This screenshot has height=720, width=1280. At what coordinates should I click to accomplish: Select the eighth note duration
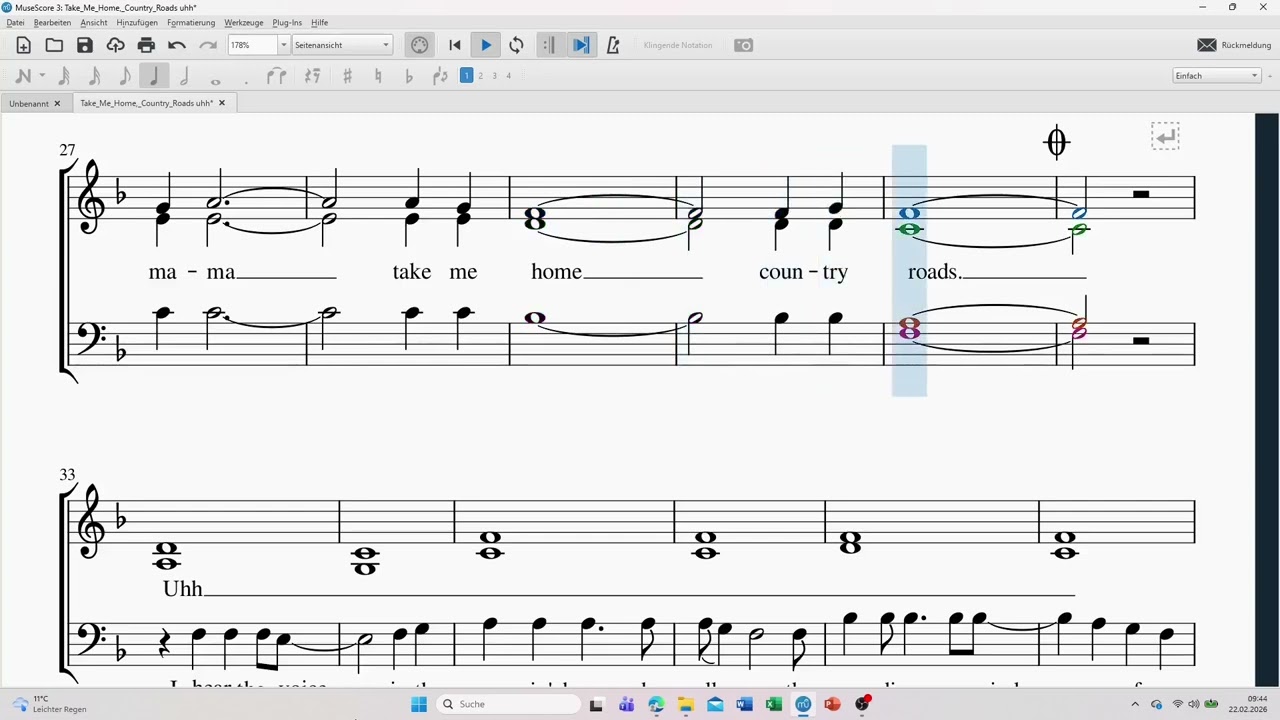pos(124,76)
